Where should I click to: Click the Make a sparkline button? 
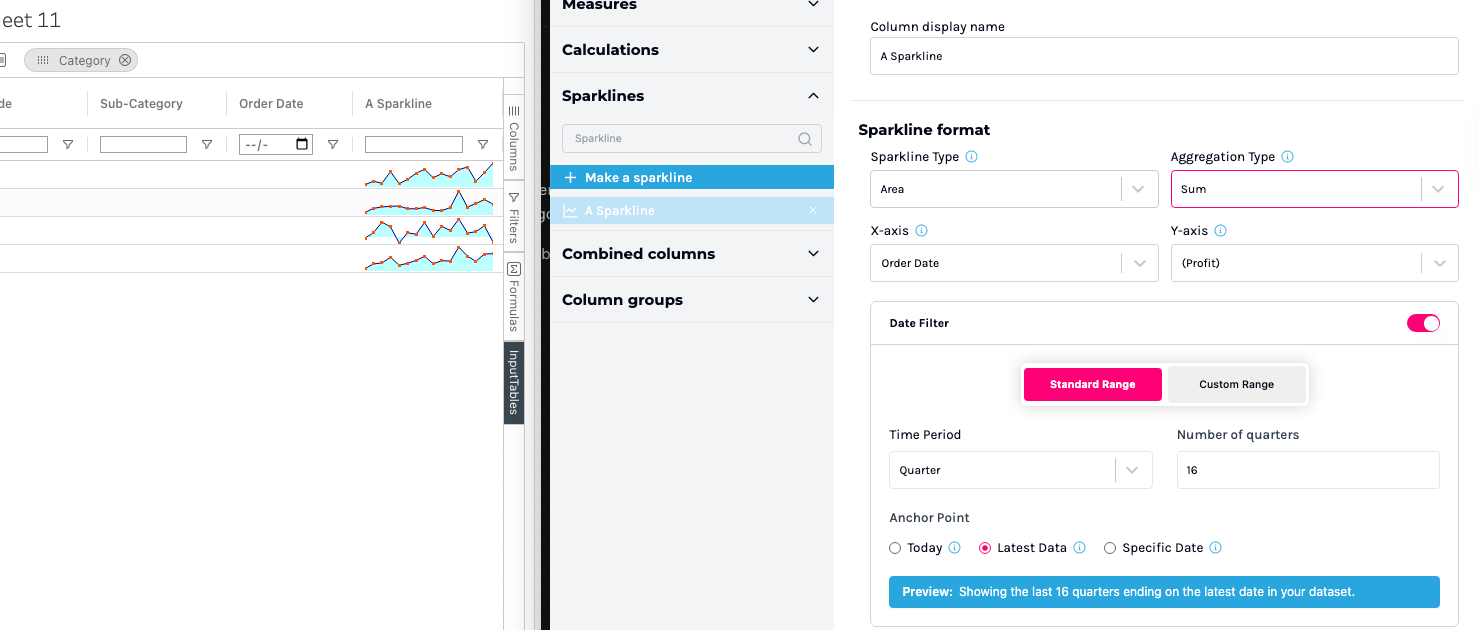click(x=691, y=177)
